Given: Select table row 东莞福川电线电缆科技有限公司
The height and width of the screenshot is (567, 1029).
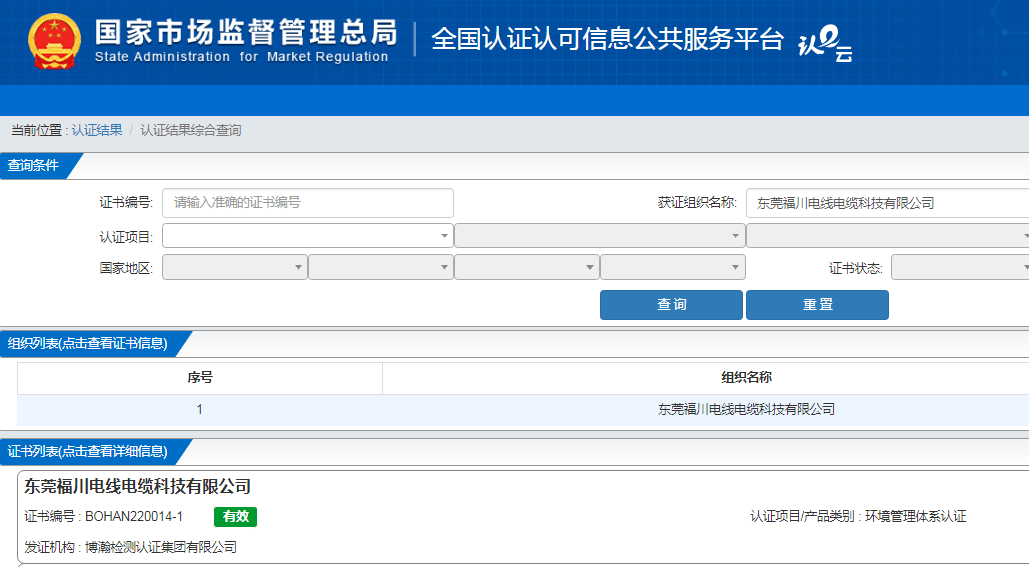Looking at the screenshot, I should tap(523, 410).
